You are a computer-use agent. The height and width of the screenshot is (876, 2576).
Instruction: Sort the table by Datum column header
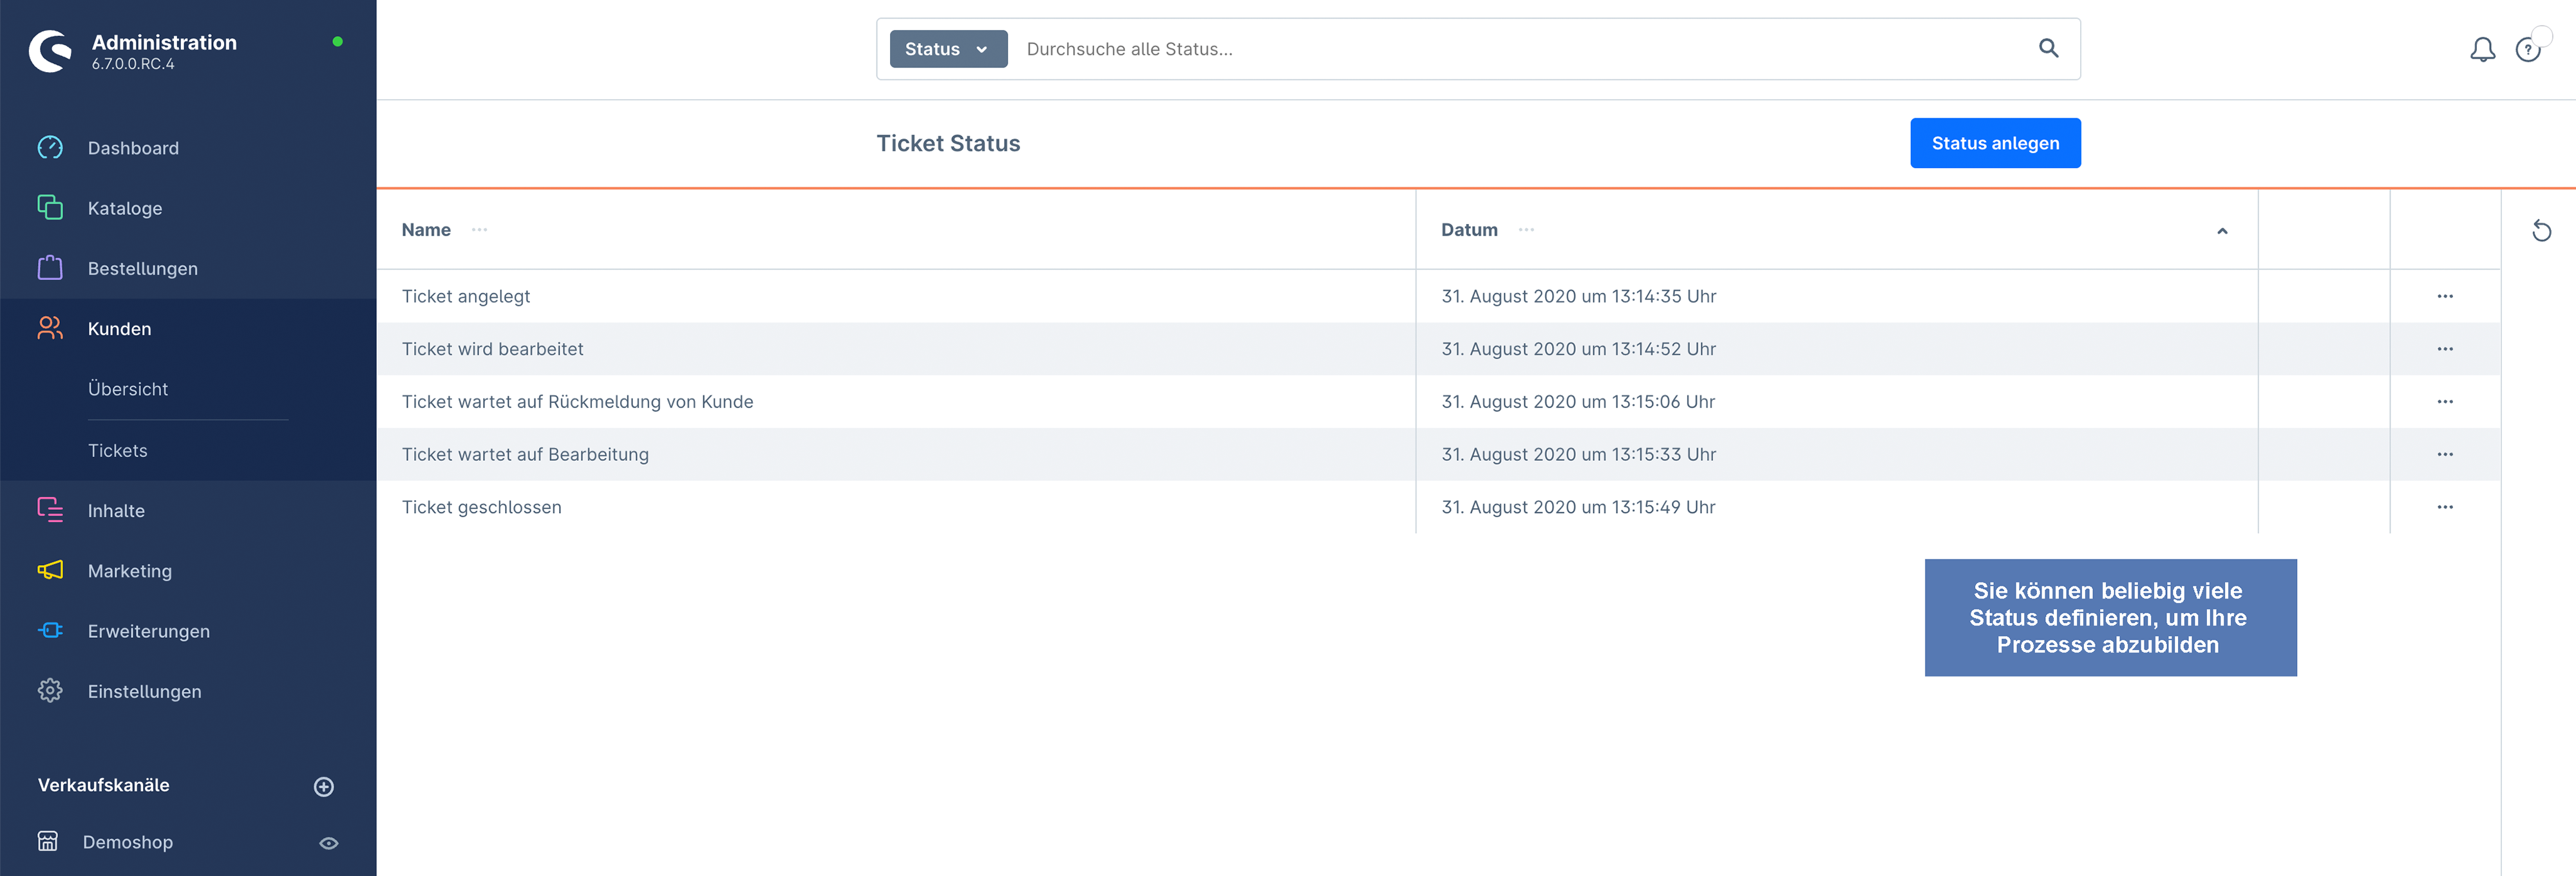pos(1469,230)
